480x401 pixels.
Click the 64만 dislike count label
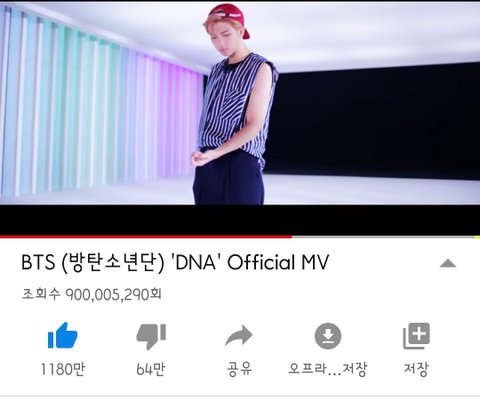pyautogui.click(x=151, y=369)
